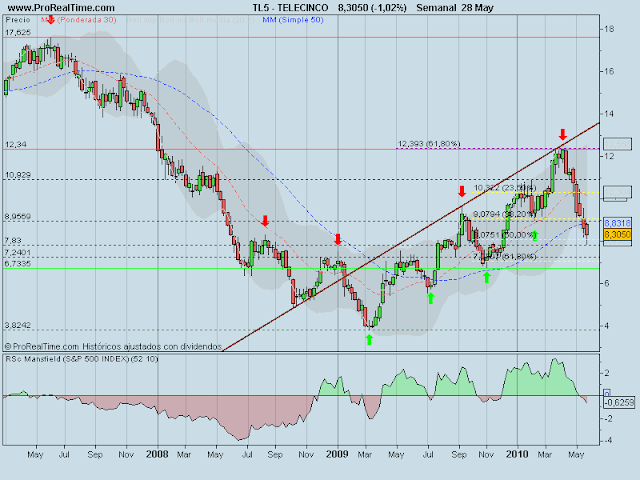This screenshot has height=480, width=640.
Task: Click the -4 tick on RSc Mansfield axis
Action: click(x=609, y=440)
